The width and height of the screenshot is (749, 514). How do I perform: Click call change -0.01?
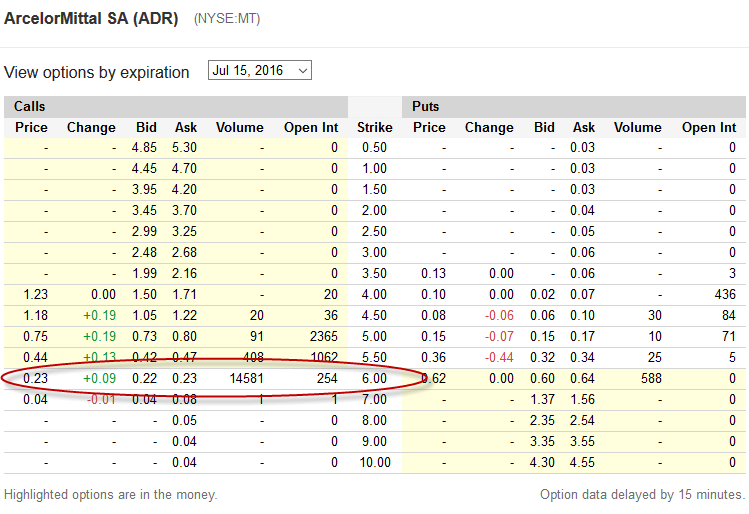pyautogui.click(x=101, y=400)
